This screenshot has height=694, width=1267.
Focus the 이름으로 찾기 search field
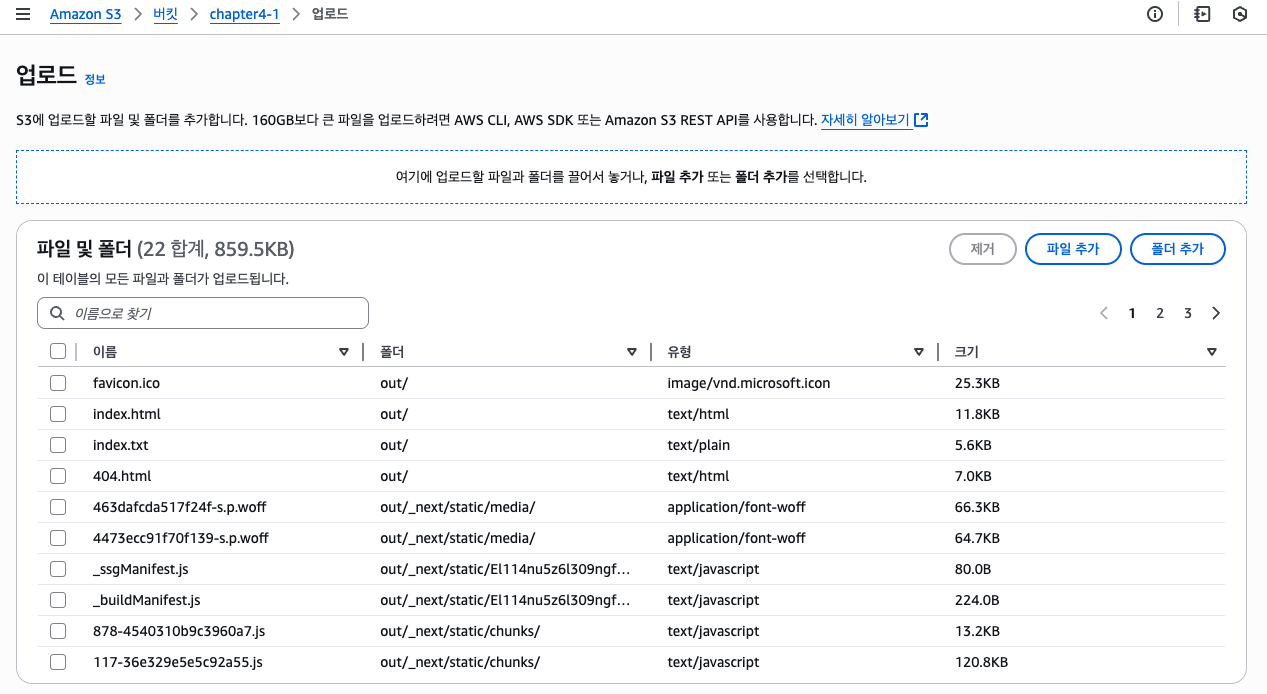pyautogui.click(x=203, y=313)
